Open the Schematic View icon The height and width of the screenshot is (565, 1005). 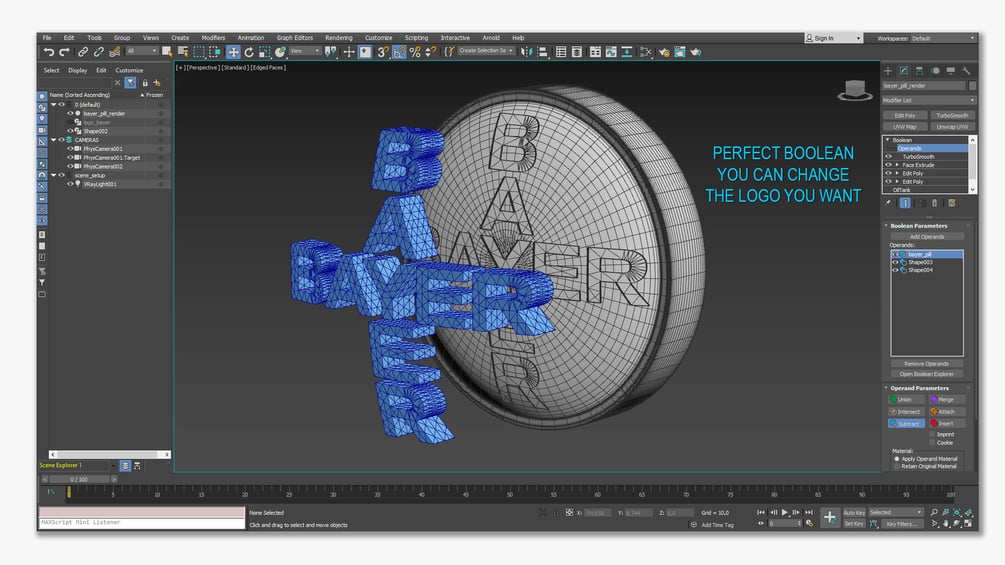click(x=646, y=52)
